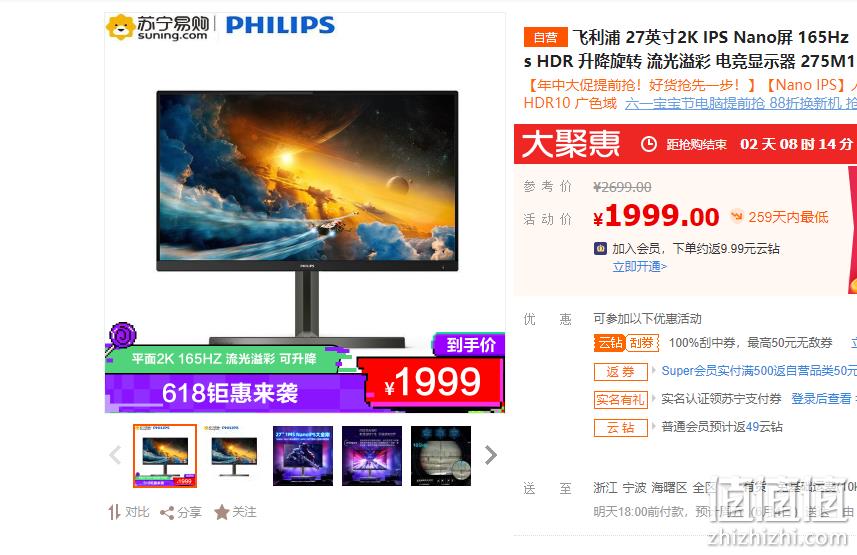Viewport: 857px width, 555px height.
Task: Select the third gaming scene thumbnail
Action: [x=303, y=455]
